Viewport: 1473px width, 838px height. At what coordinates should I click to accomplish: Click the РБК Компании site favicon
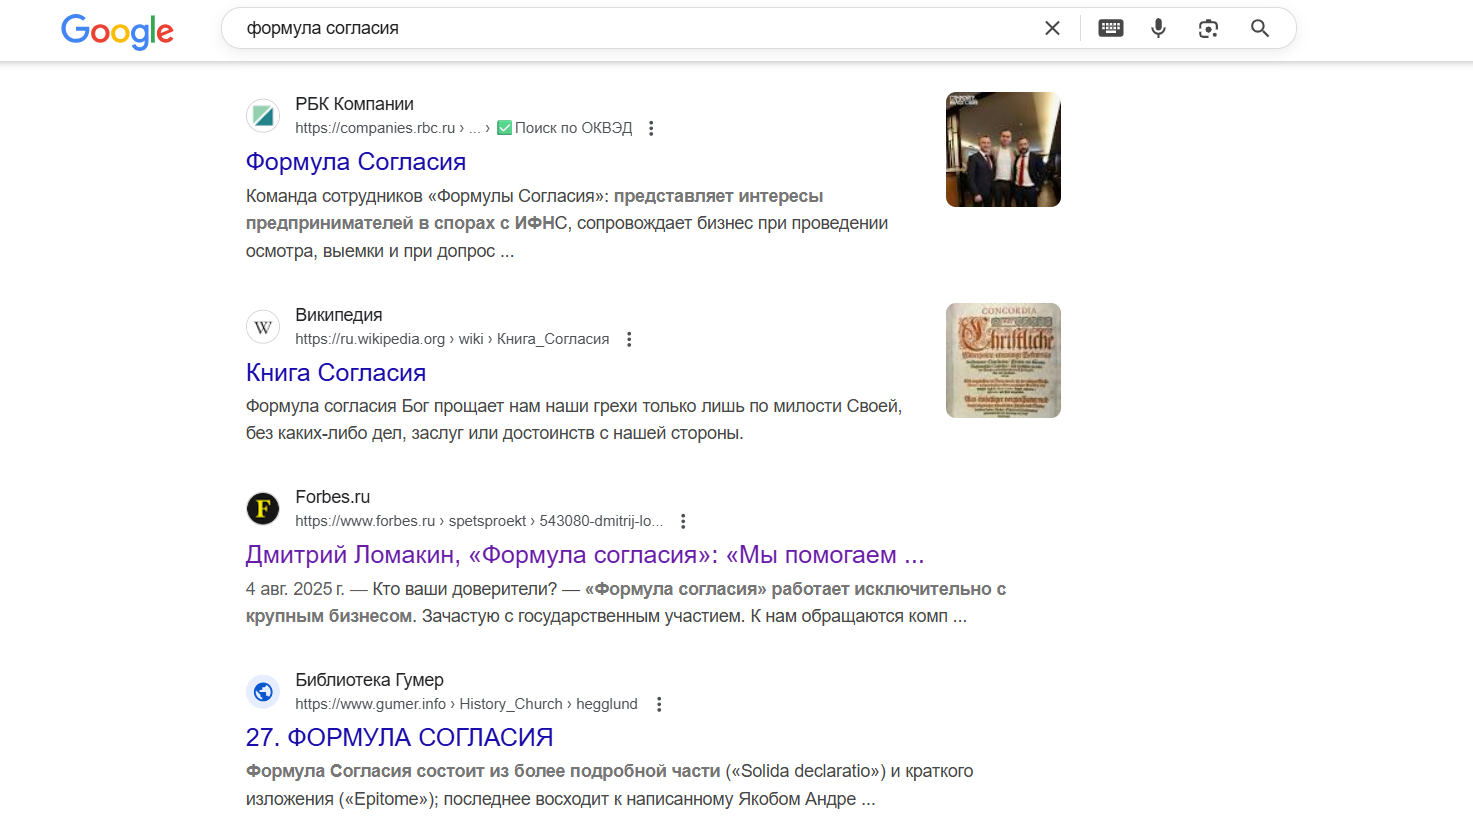pyautogui.click(x=263, y=116)
